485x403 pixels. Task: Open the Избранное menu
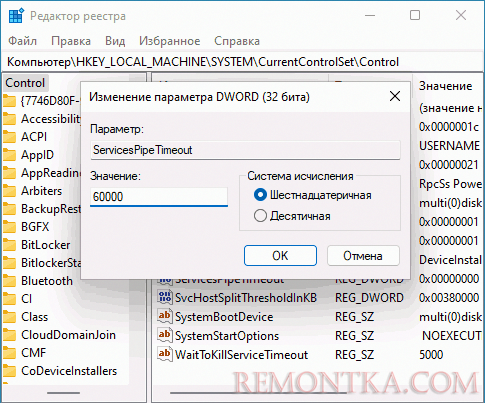coord(170,41)
